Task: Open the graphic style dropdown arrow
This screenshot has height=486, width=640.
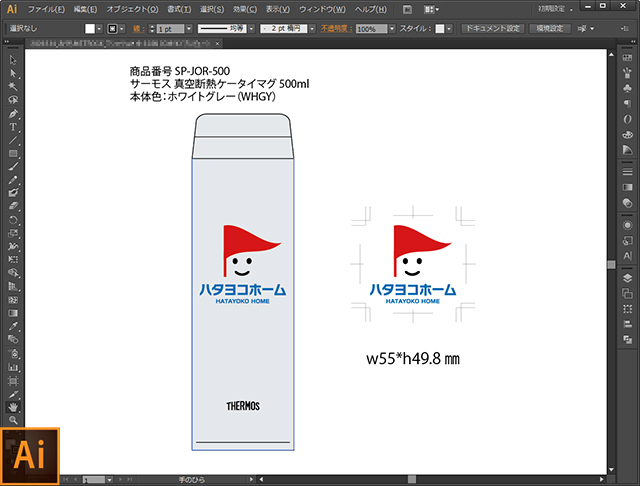Action: tap(449, 29)
